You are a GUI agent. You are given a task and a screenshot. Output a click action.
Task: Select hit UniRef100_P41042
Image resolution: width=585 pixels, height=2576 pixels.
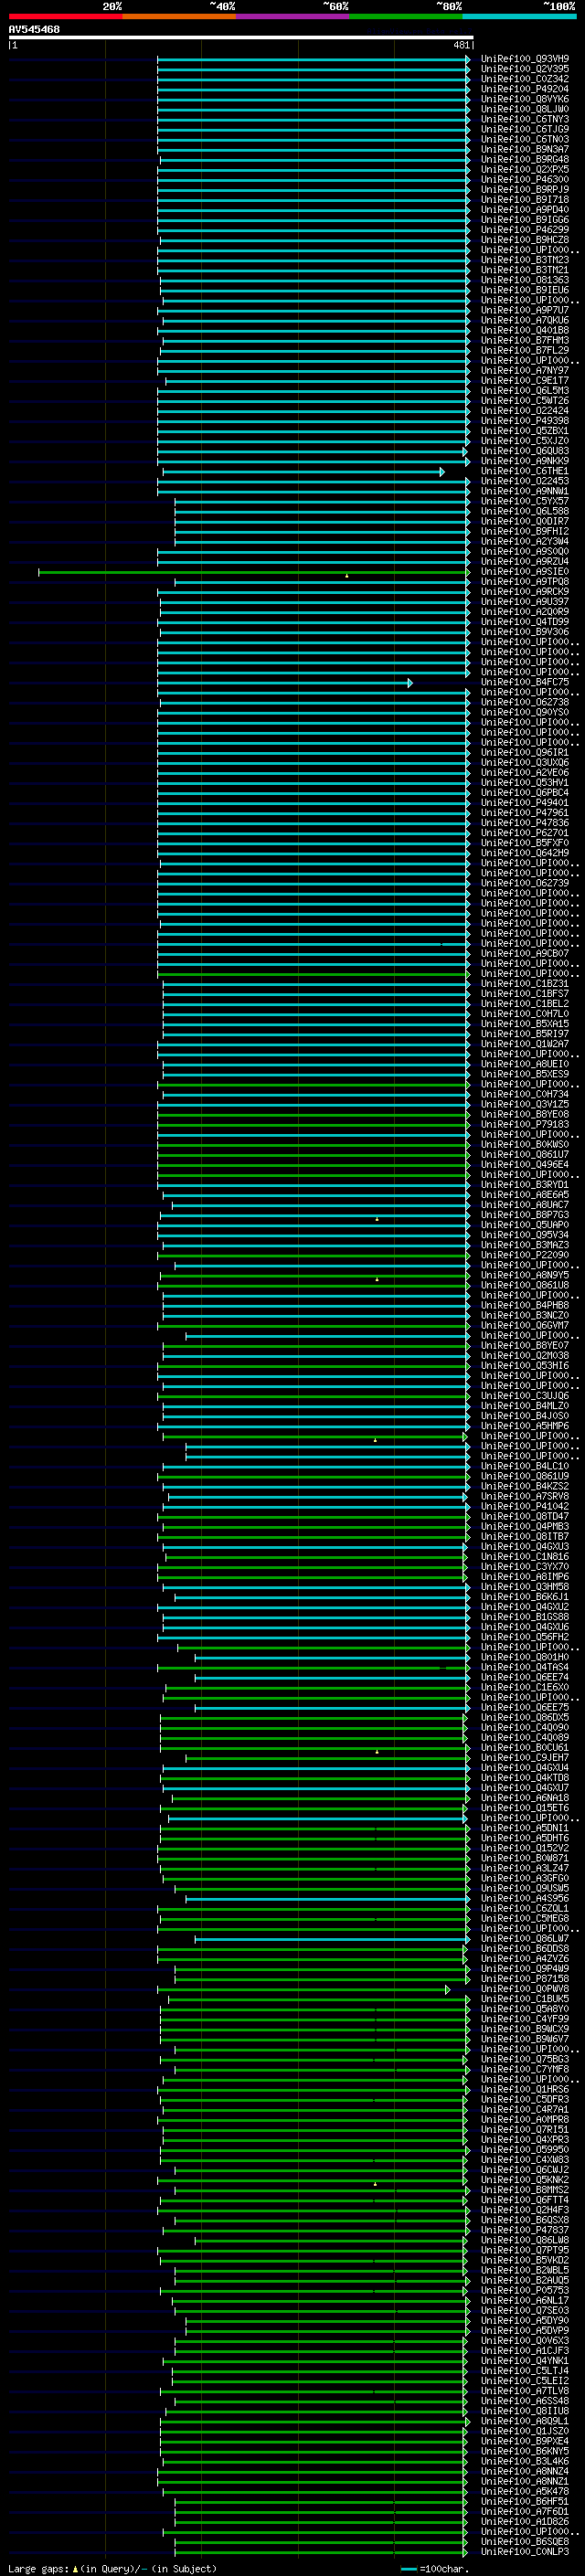(x=525, y=1506)
